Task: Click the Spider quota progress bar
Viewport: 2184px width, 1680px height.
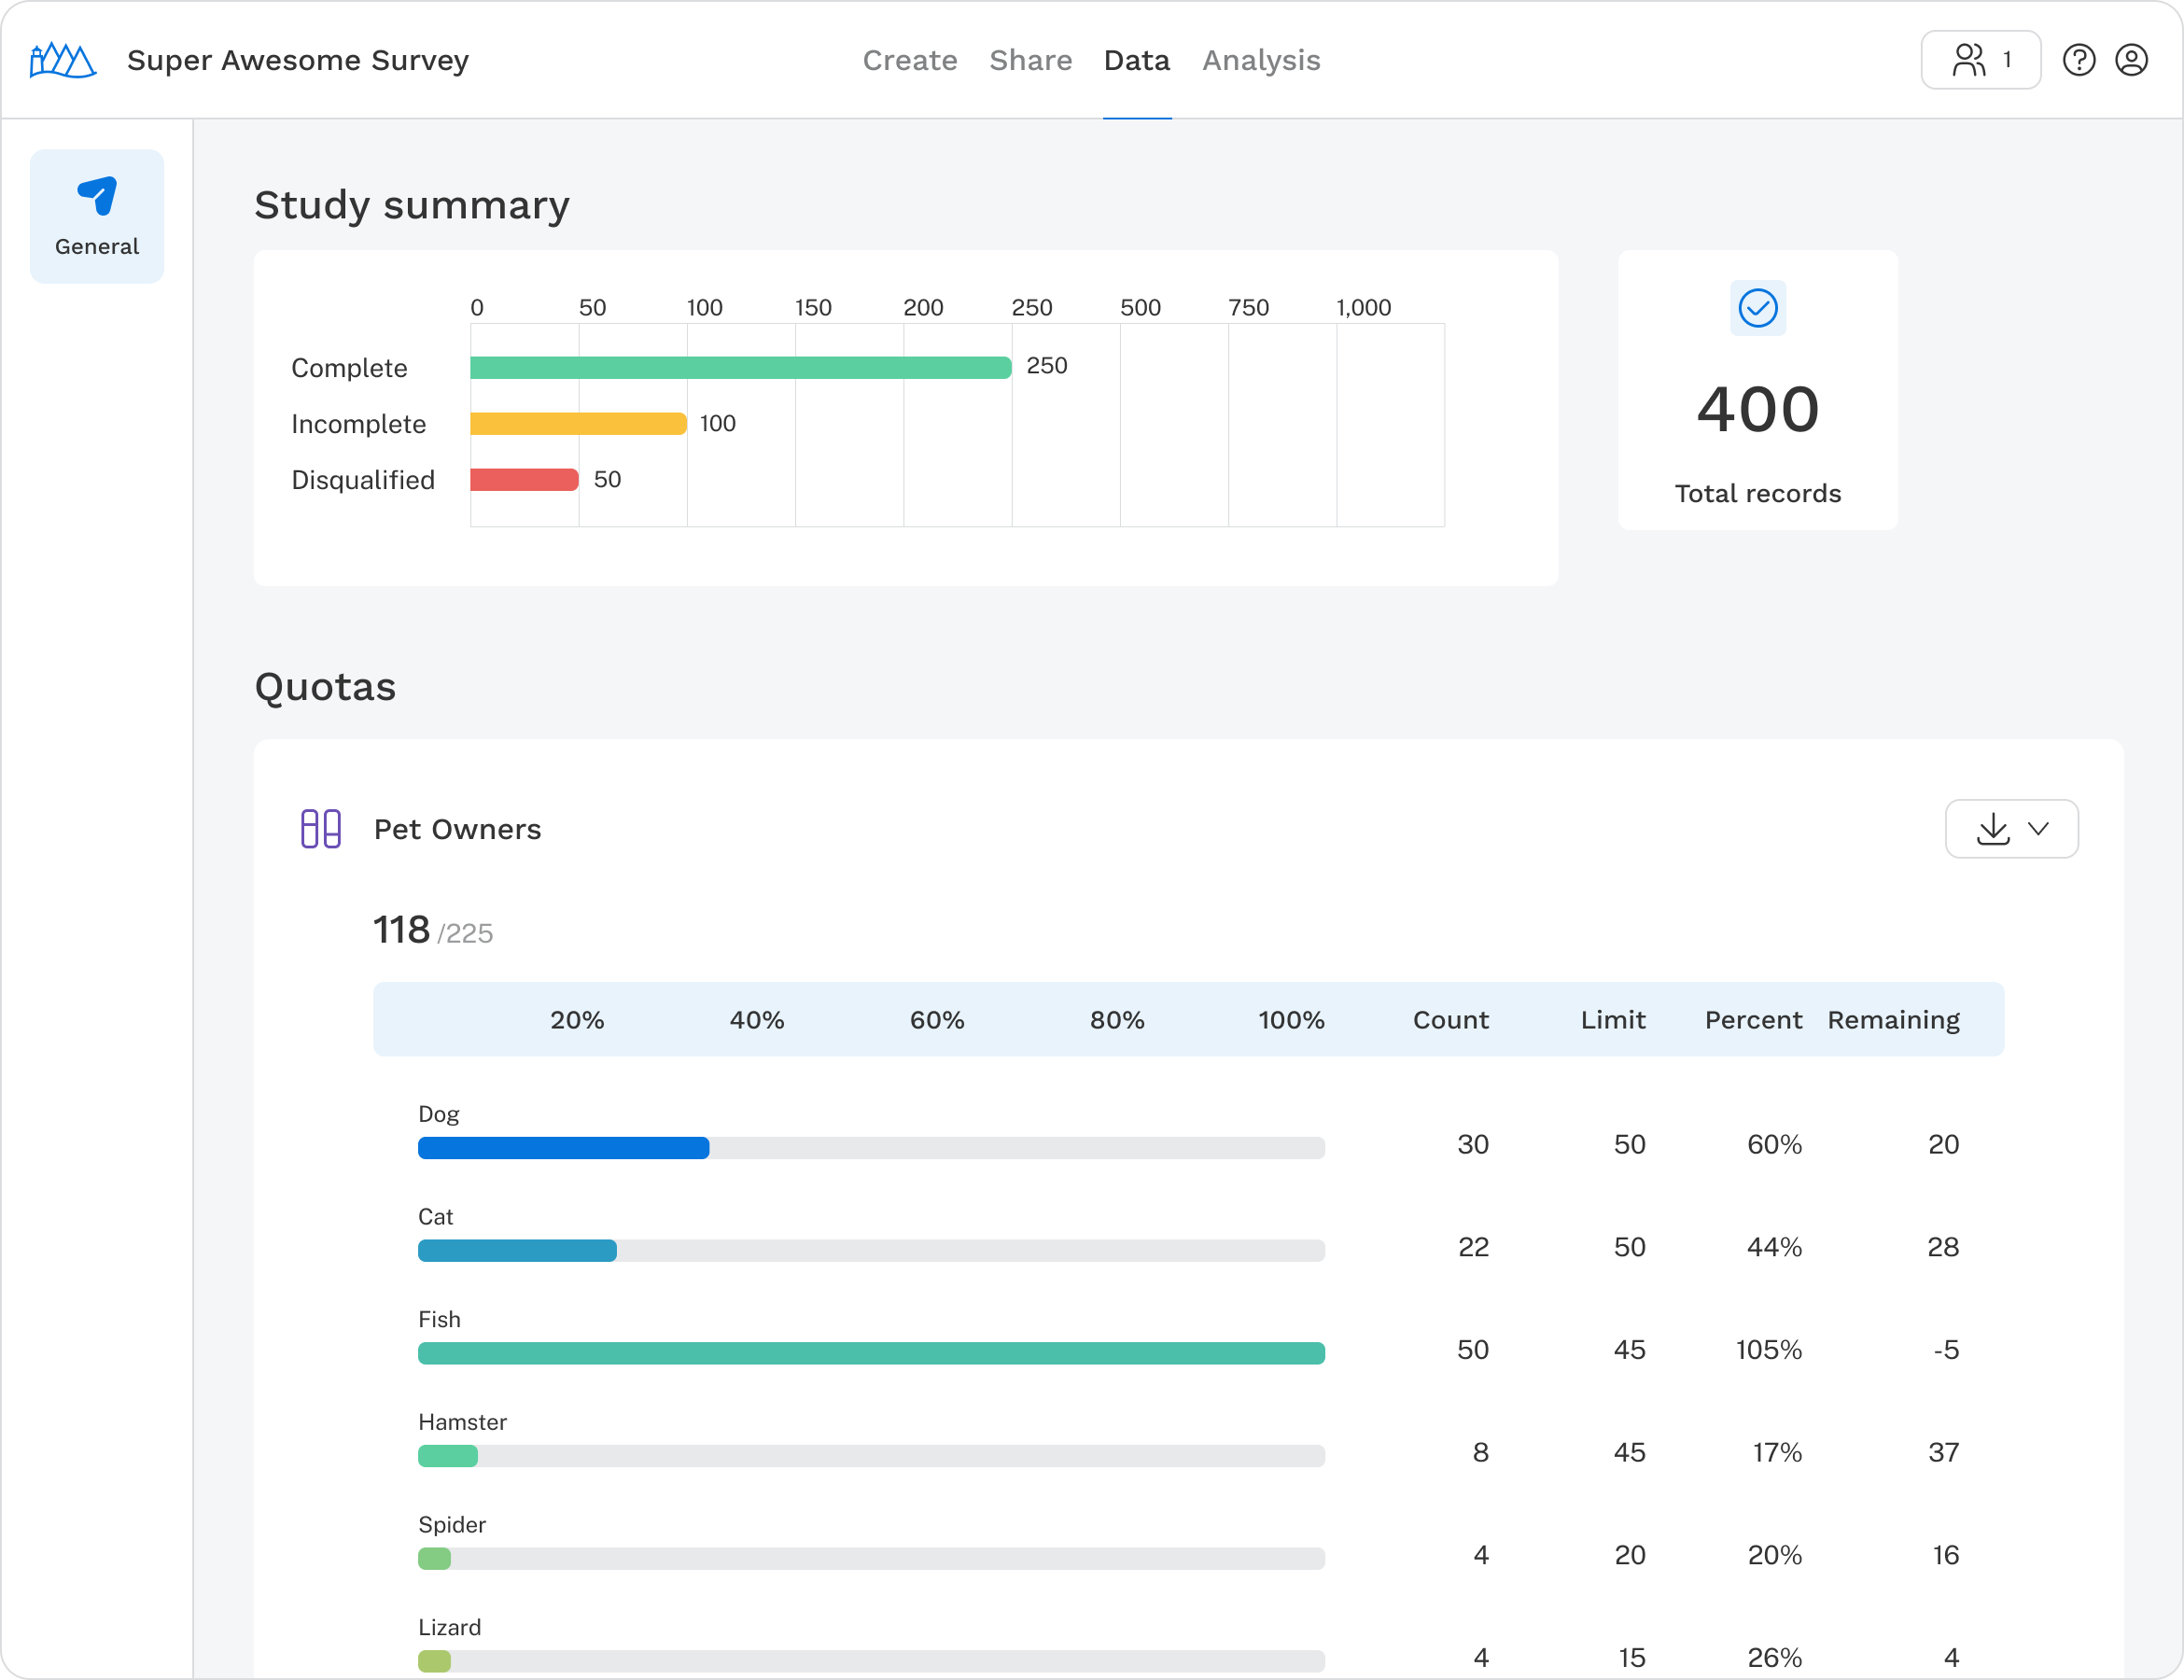Action: (871, 1559)
